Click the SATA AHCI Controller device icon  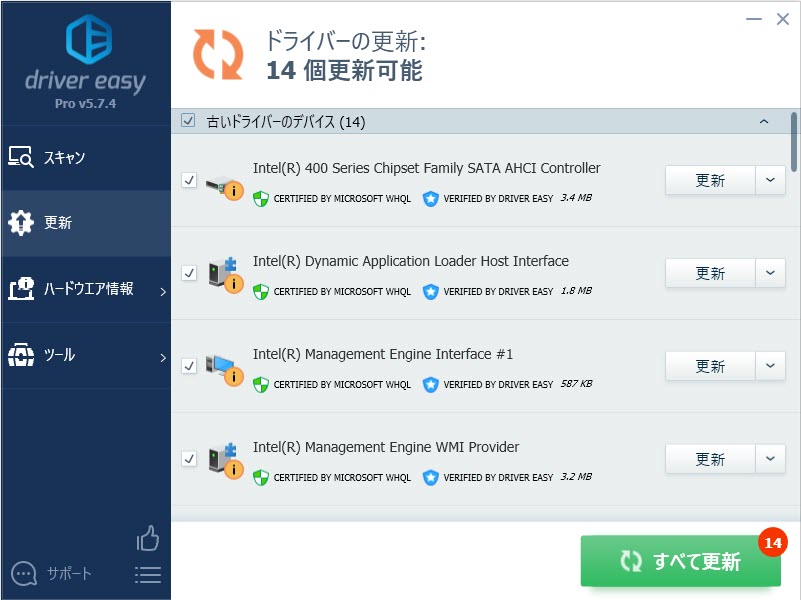coord(224,187)
